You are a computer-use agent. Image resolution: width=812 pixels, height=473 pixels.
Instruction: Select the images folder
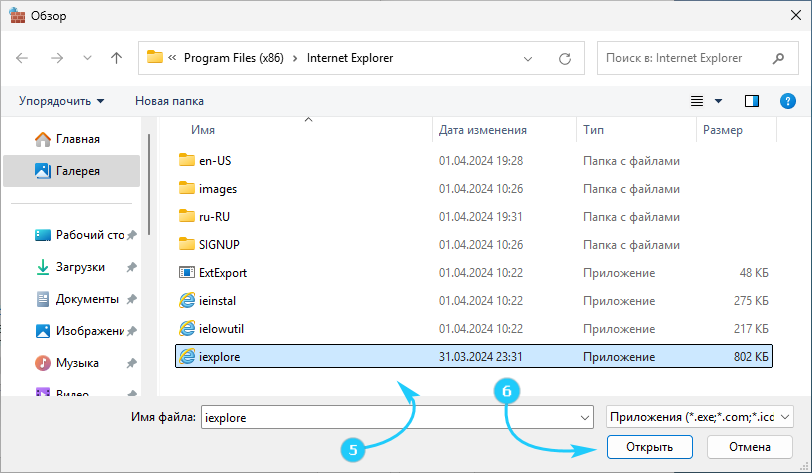pyautogui.click(x=474, y=189)
